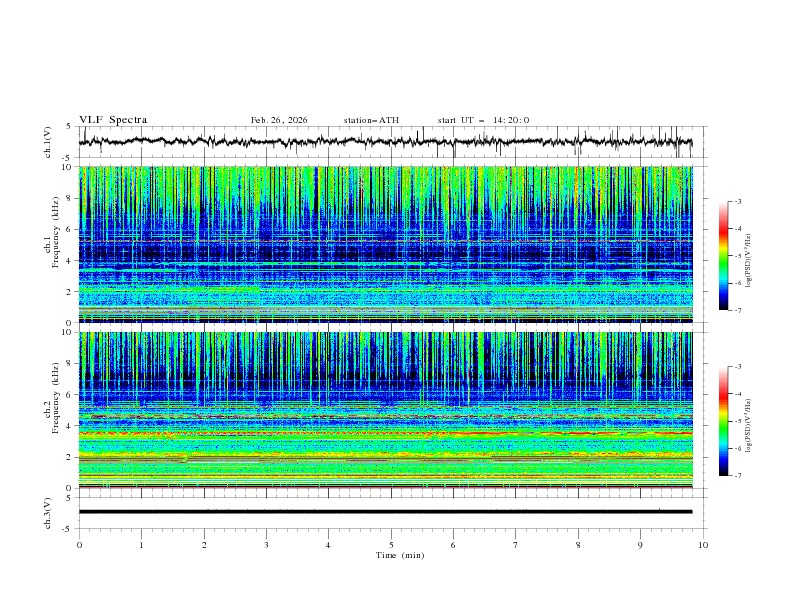Click the ch.2 spectrogram color scale bar

click(723, 421)
